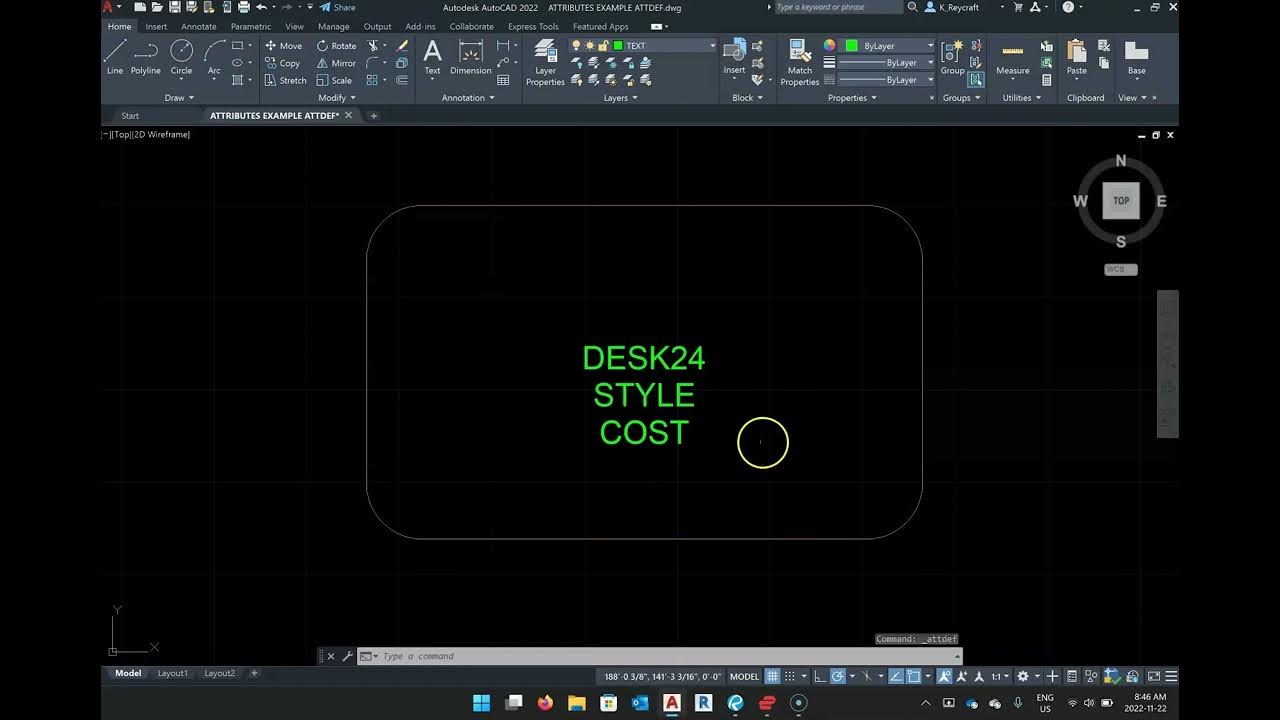This screenshot has width=1280, height=720.
Task: Select the Erase tool icon
Action: (x=402, y=46)
